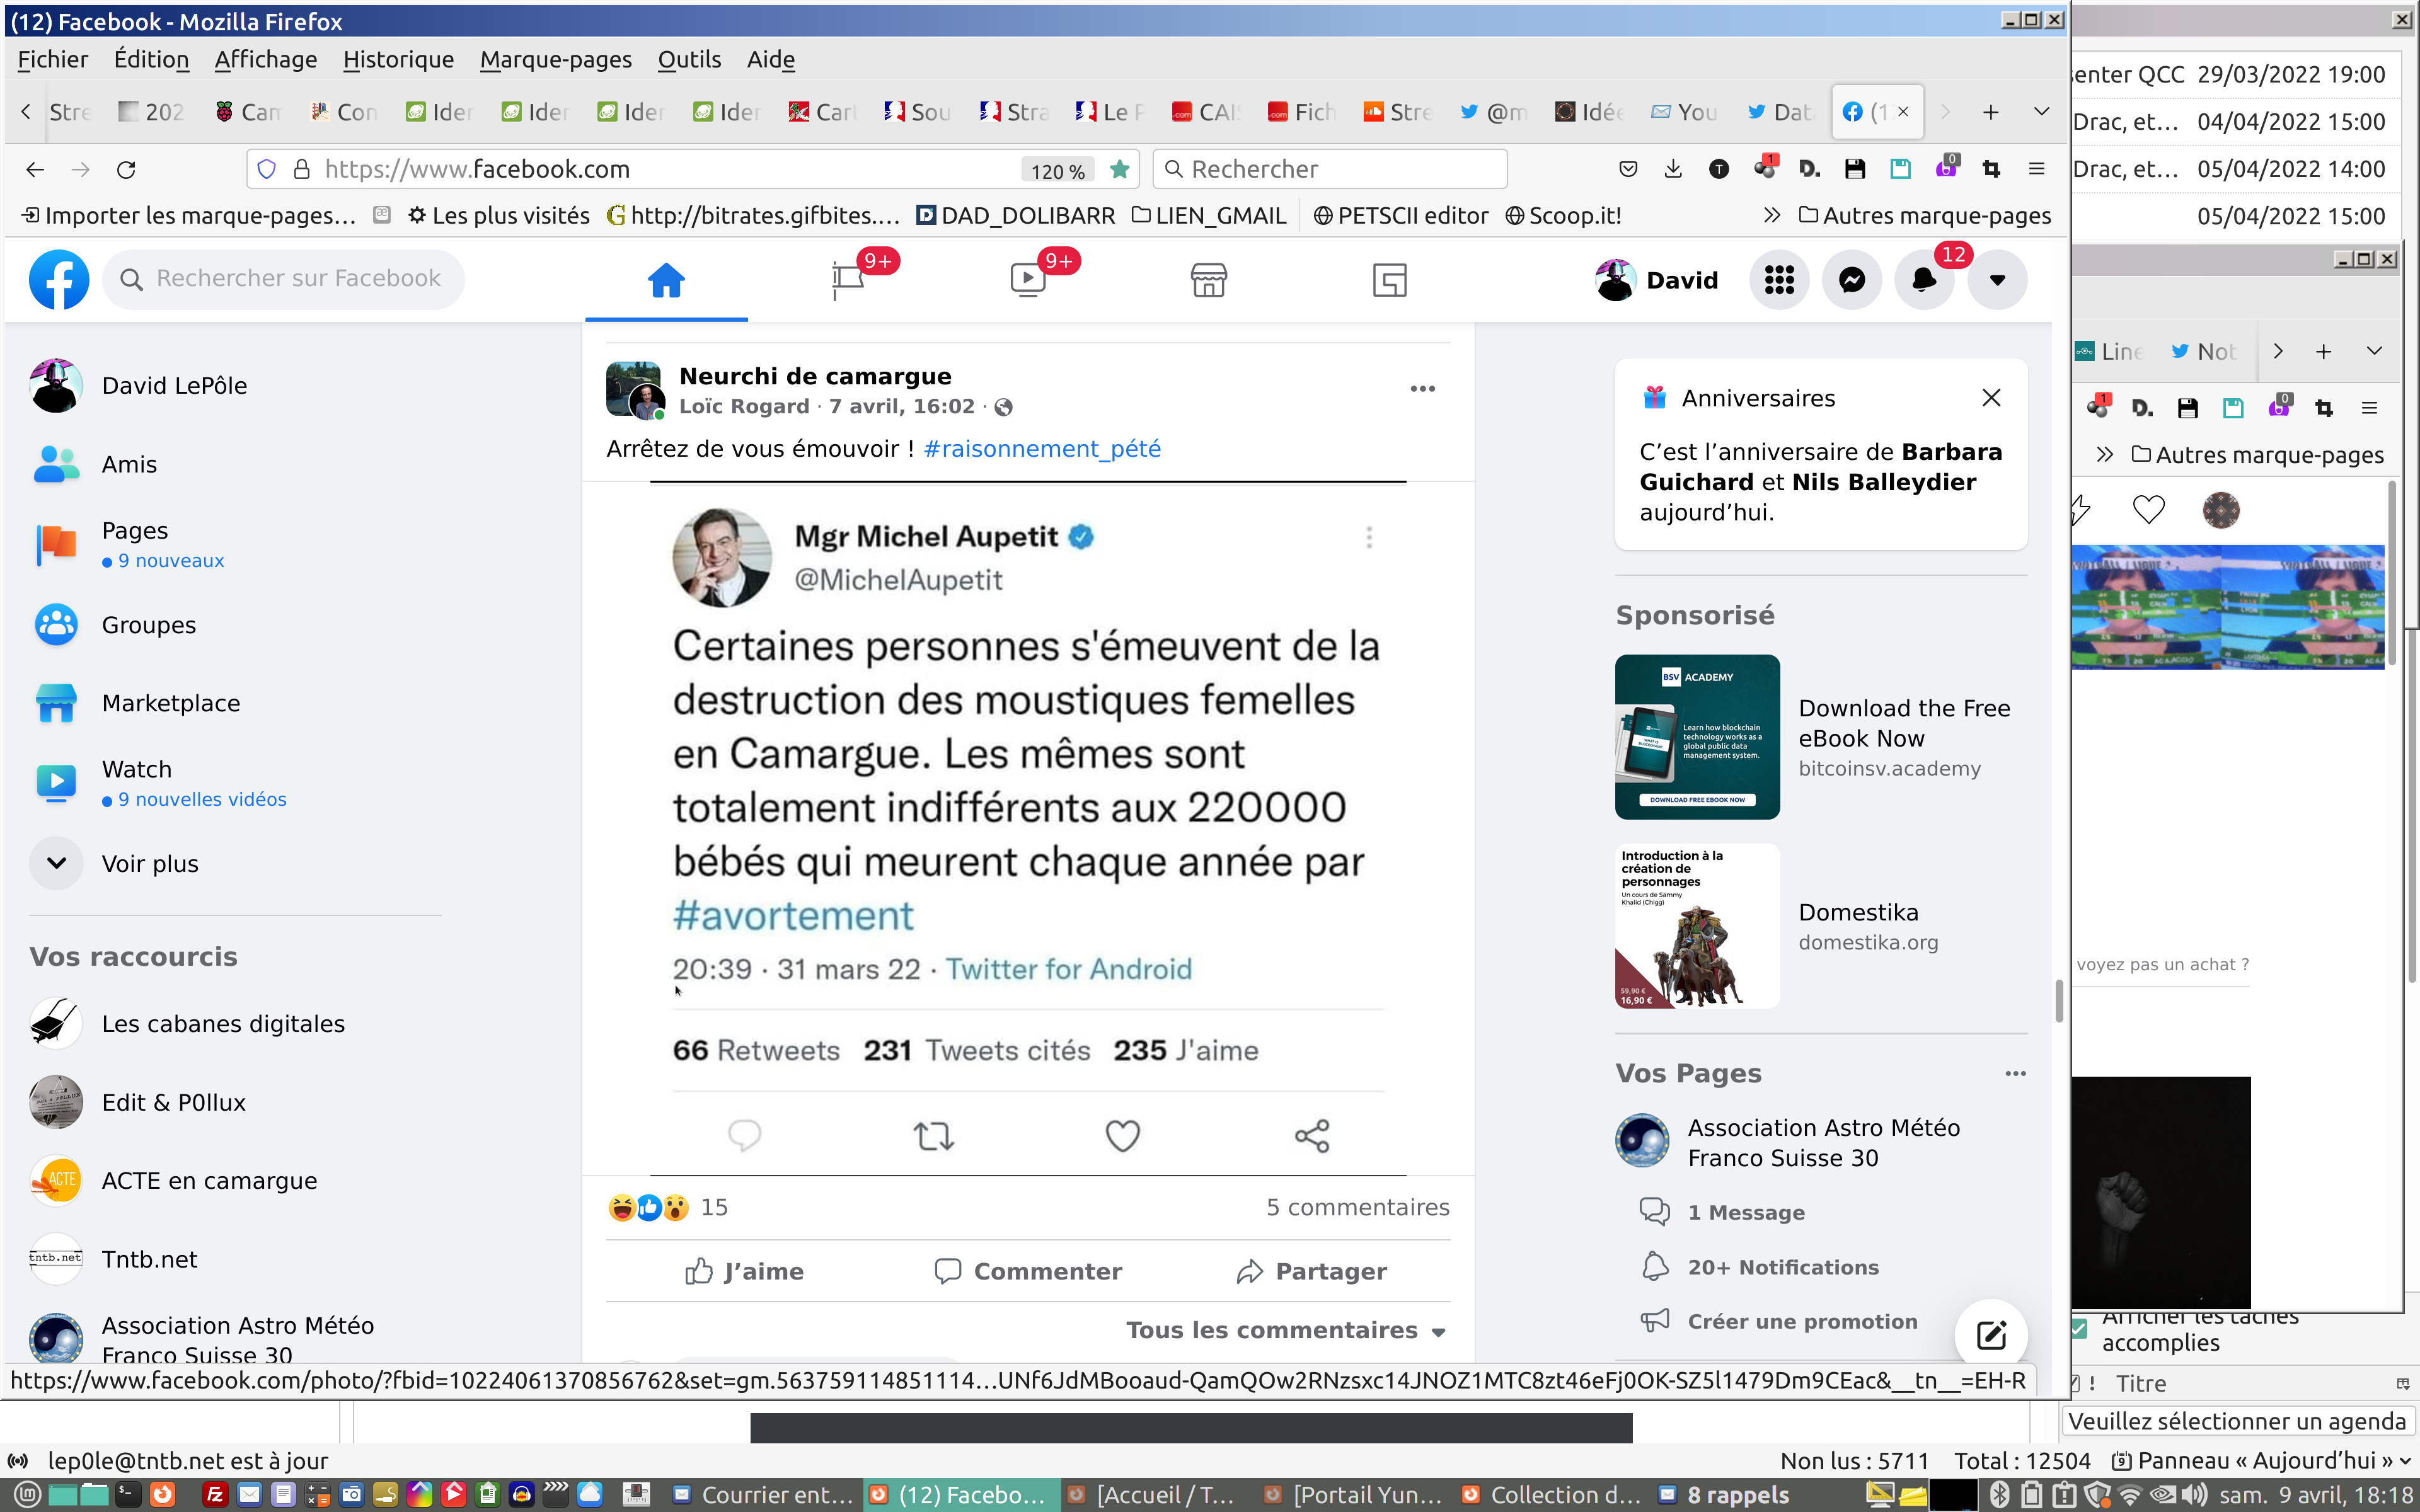
Task: Open the Facebook menu grid icon
Action: (x=1779, y=280)
